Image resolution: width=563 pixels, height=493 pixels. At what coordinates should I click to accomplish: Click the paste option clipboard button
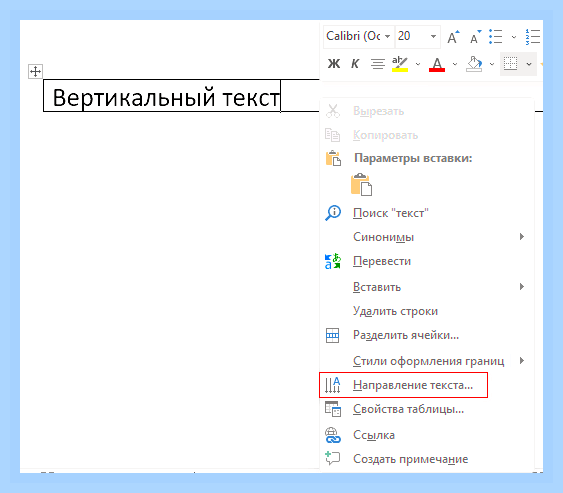pyautogui.click(x=362, y=185)
